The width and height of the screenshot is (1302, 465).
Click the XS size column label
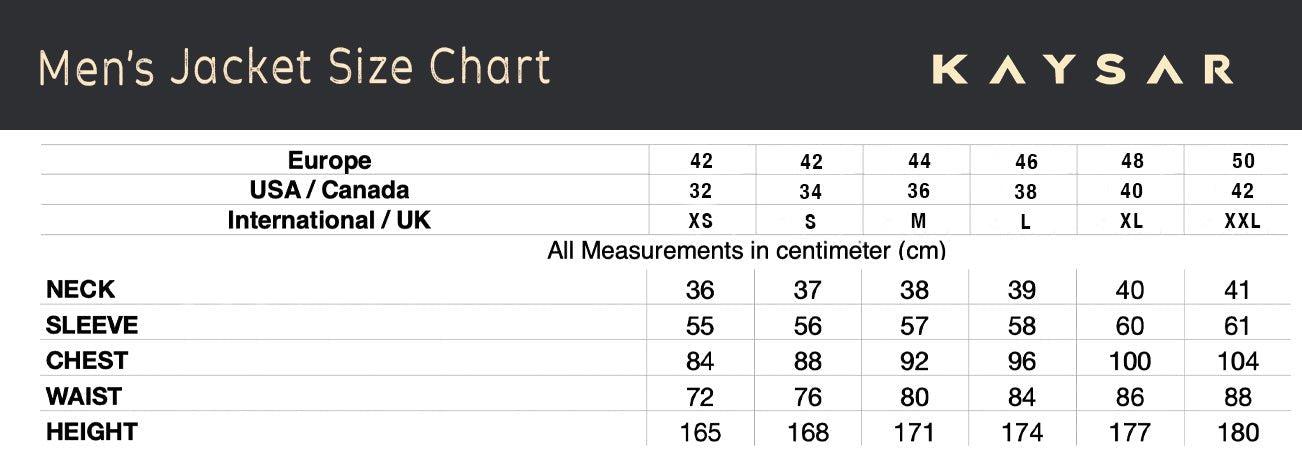(701, 222)
